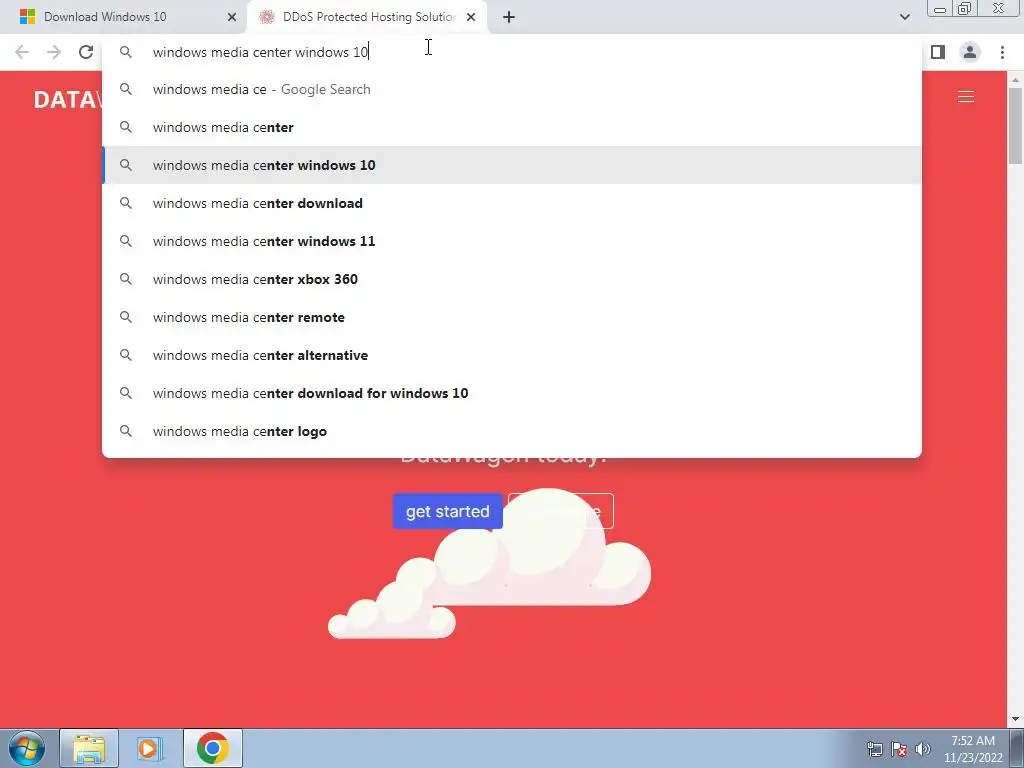Viewport: 1024px width, 768px height.
Task: Choose suggestion 'windows media center logo'
Action: tap(512, 431)
